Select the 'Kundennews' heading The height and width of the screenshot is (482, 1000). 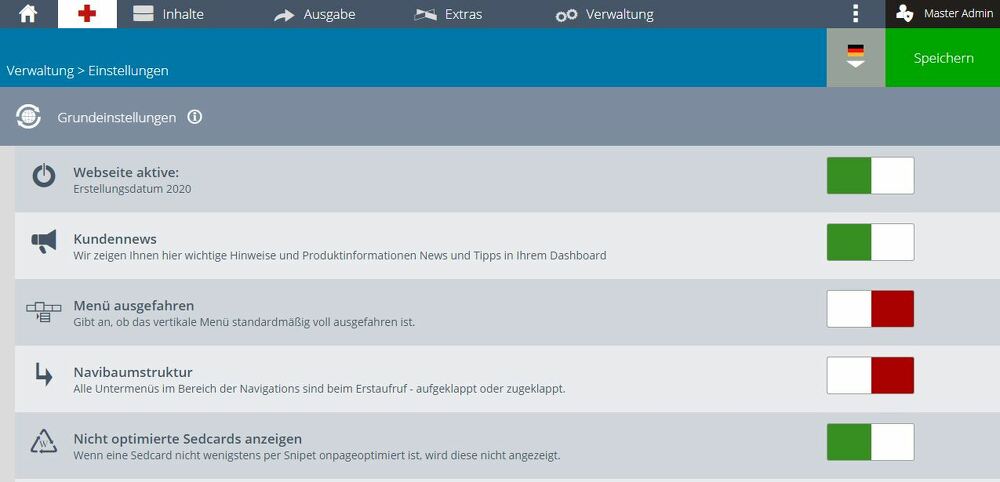115,239
